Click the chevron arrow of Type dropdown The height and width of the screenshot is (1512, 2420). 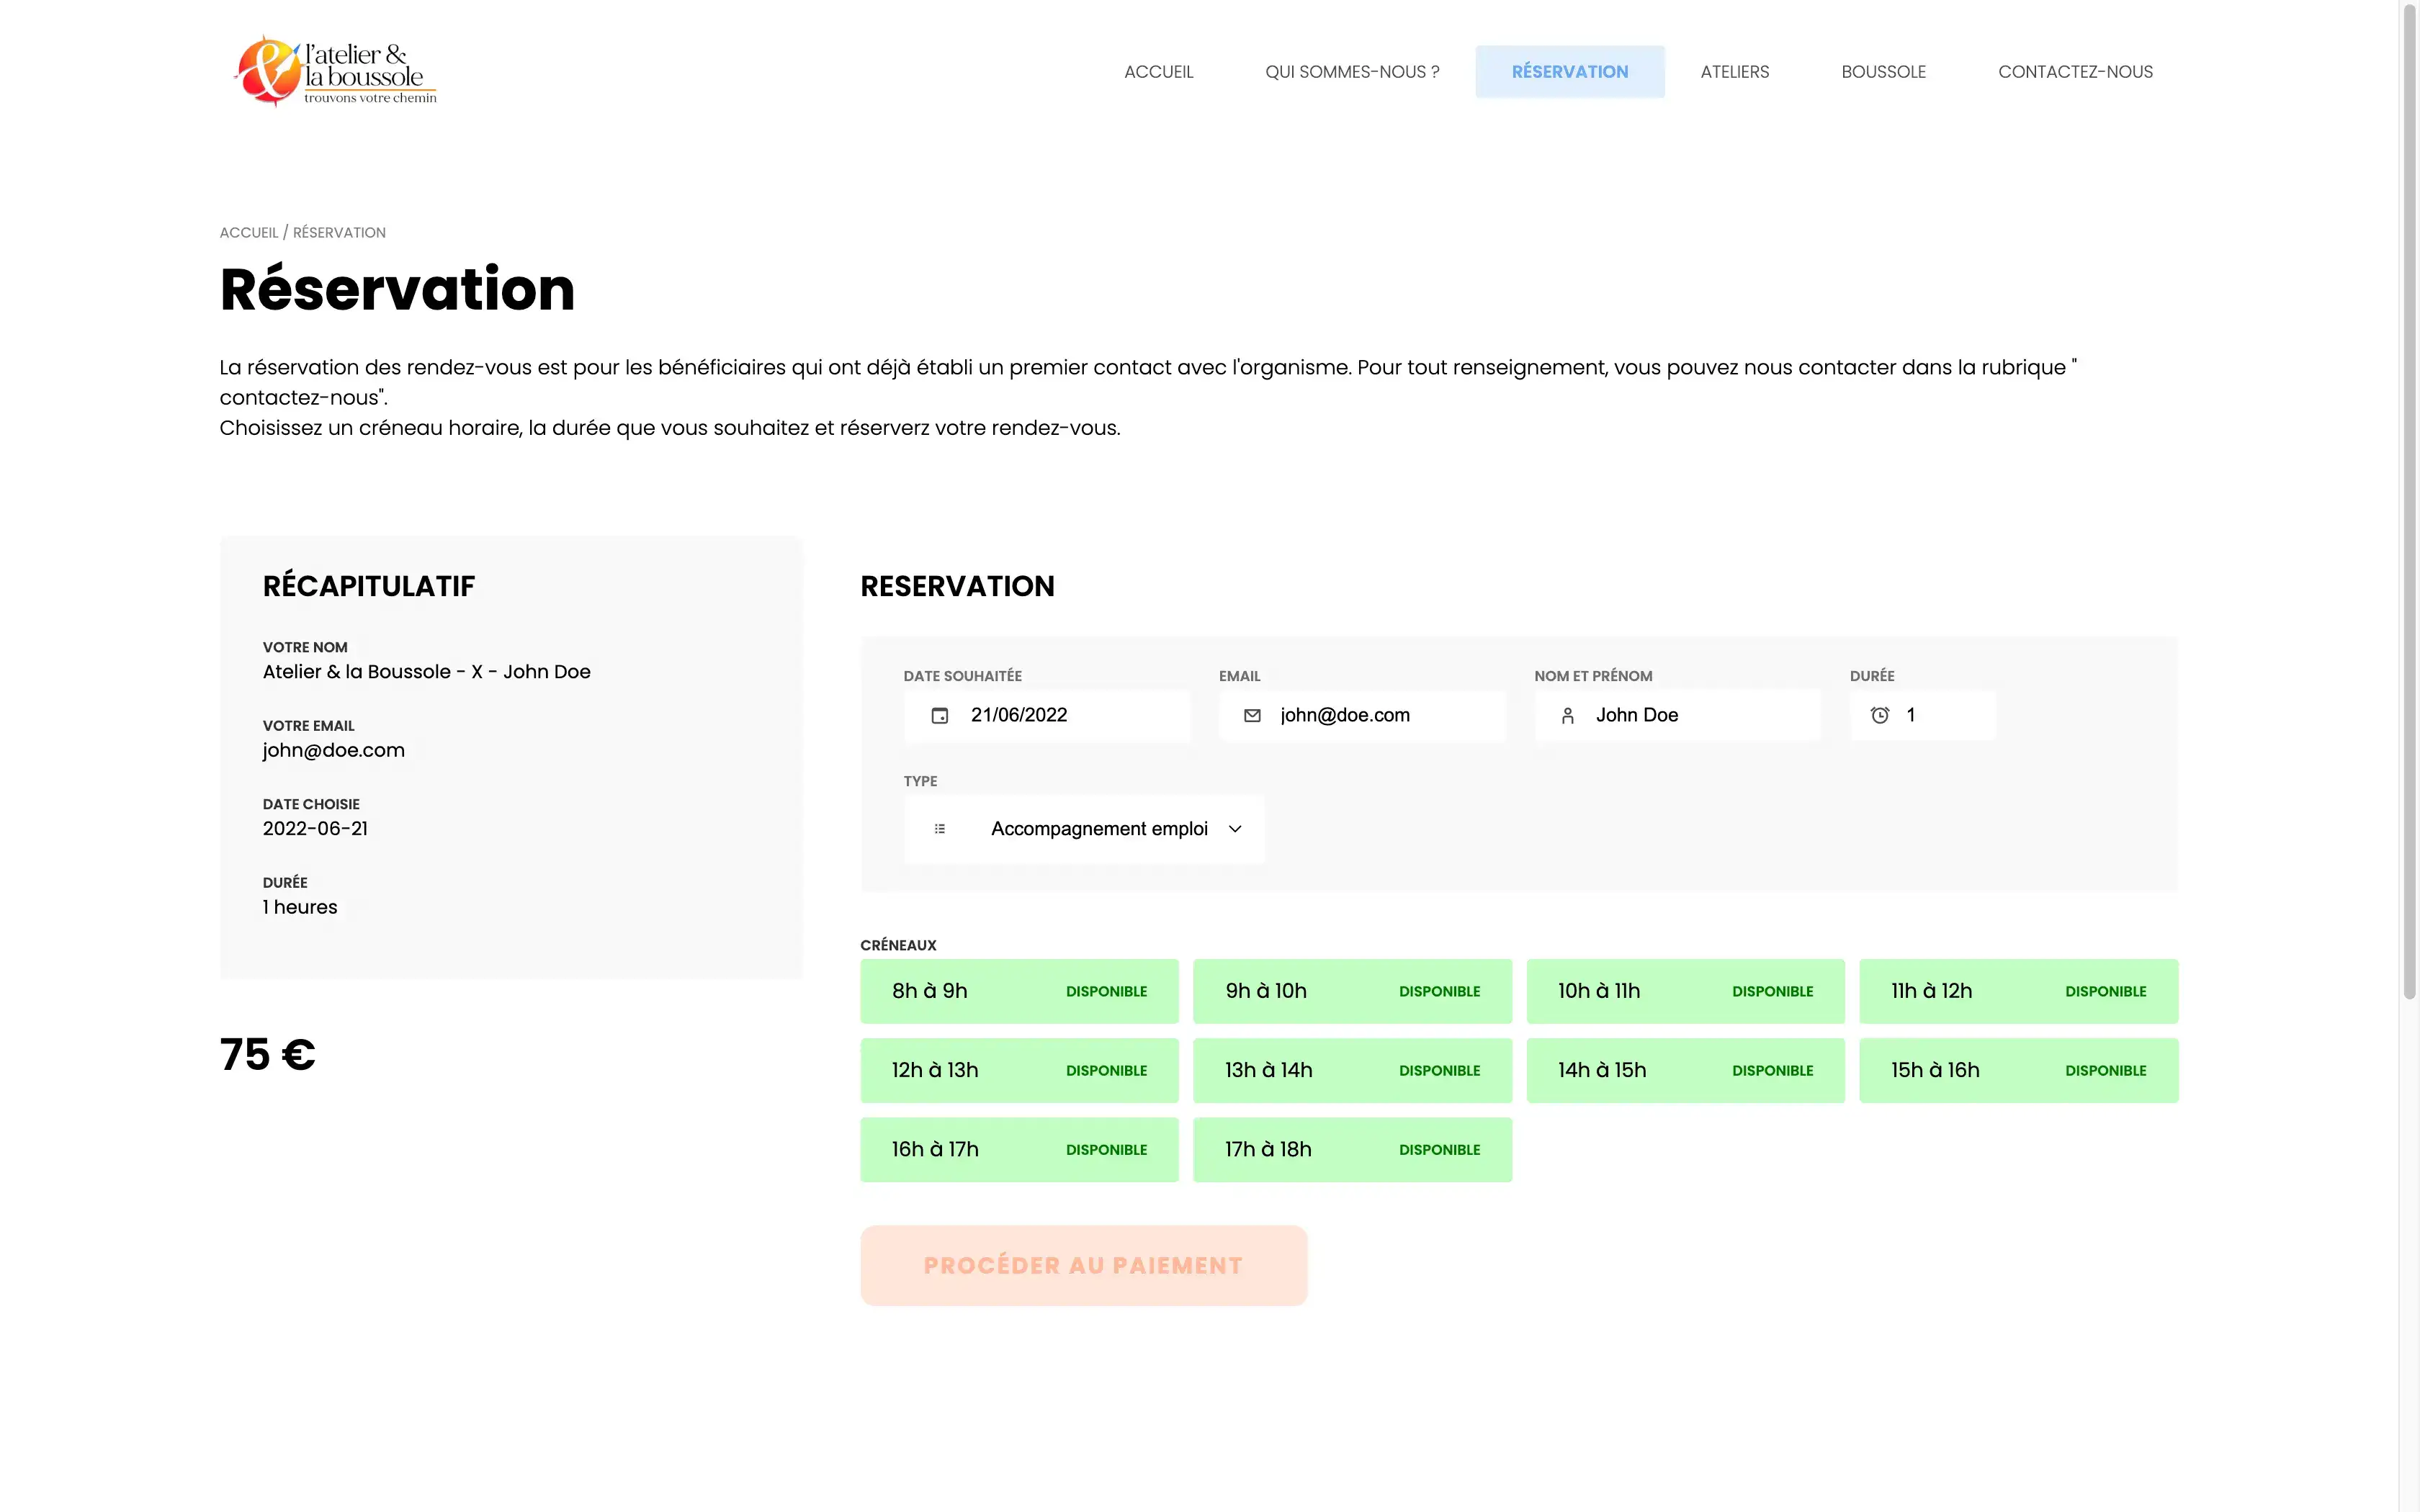coord(1235,829)
